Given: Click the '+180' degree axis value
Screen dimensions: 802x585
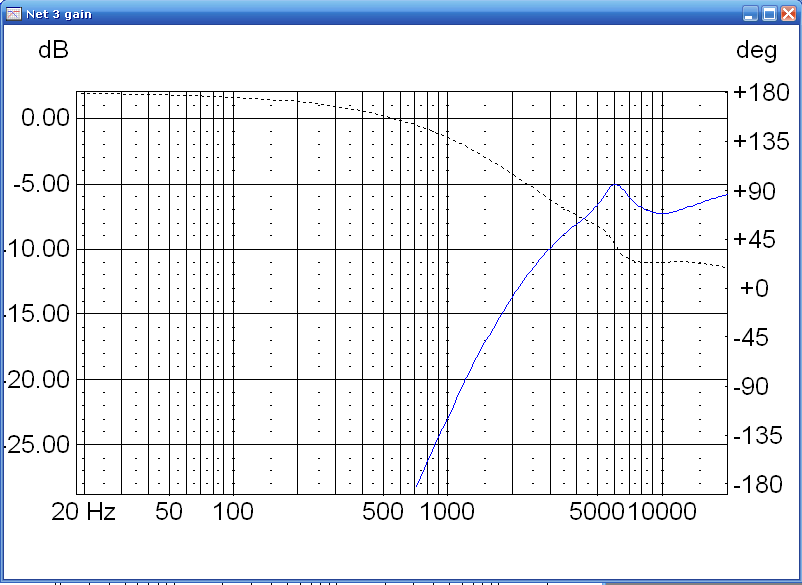Looking at the screenshot, I should pos(762,93).
